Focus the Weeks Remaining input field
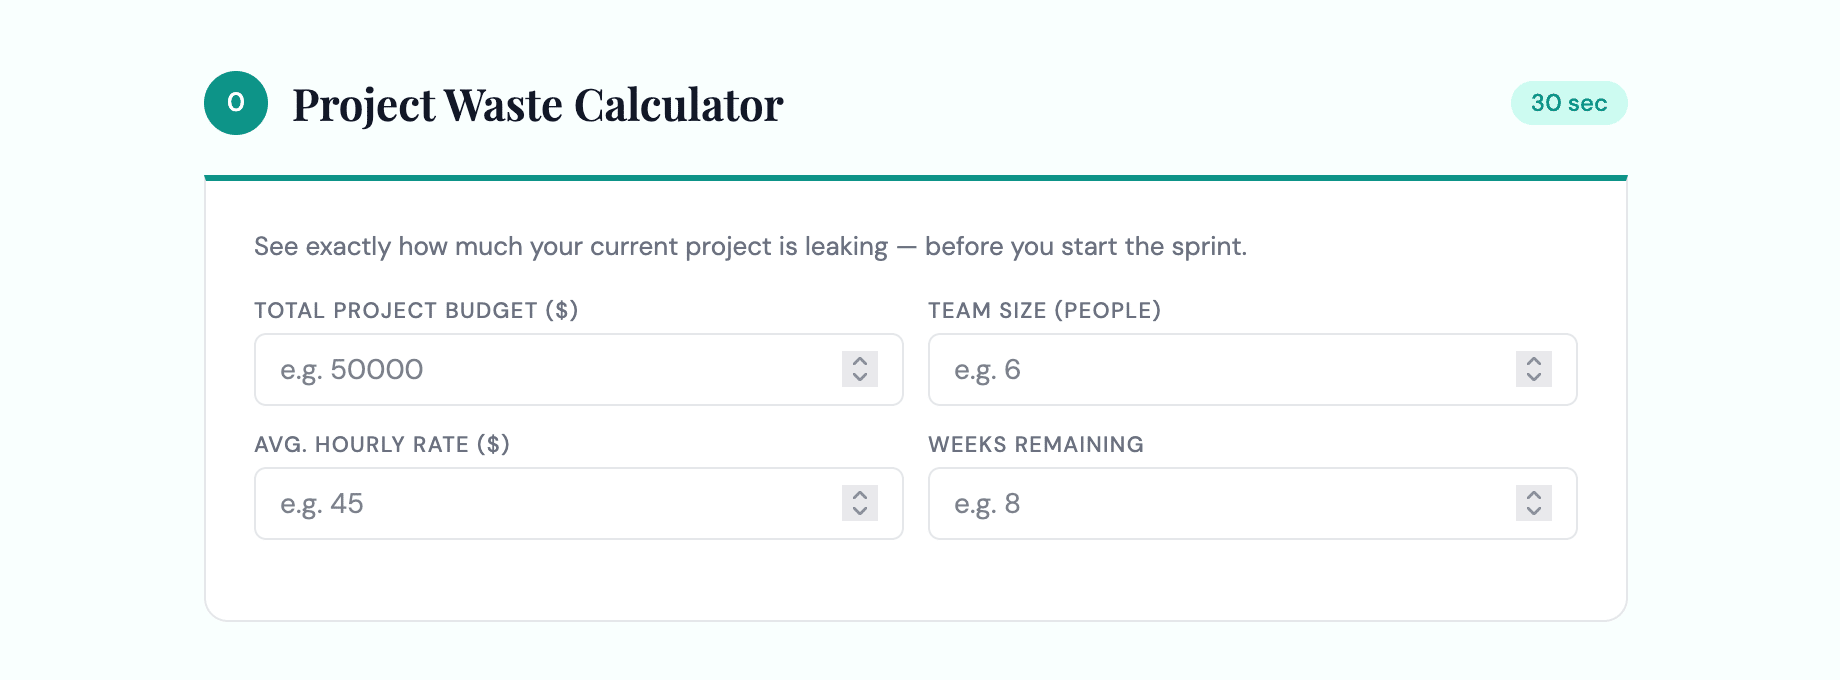Image resolution: width=1840 pixels, height=680 pixels. click(1253, 504)
